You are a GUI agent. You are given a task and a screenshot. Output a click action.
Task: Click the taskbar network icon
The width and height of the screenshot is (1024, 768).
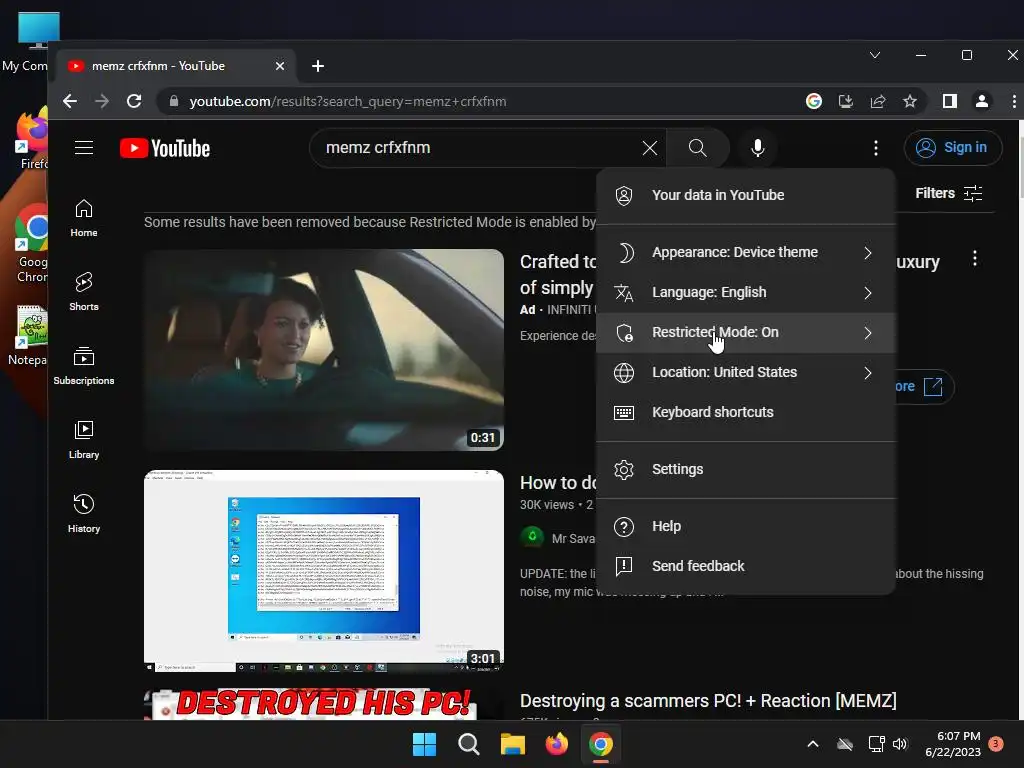(876, 744)
